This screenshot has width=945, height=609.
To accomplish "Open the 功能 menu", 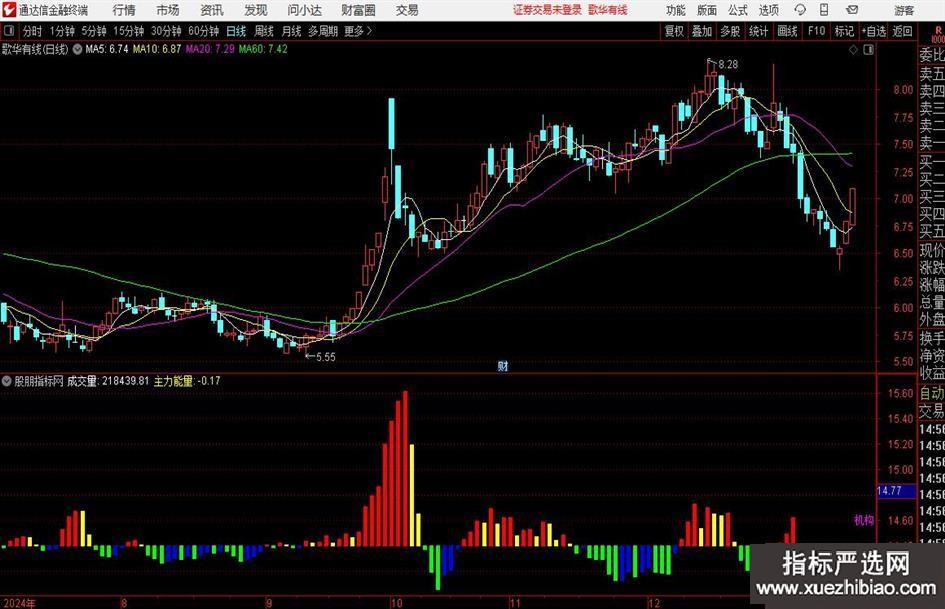I will point(676,10).
